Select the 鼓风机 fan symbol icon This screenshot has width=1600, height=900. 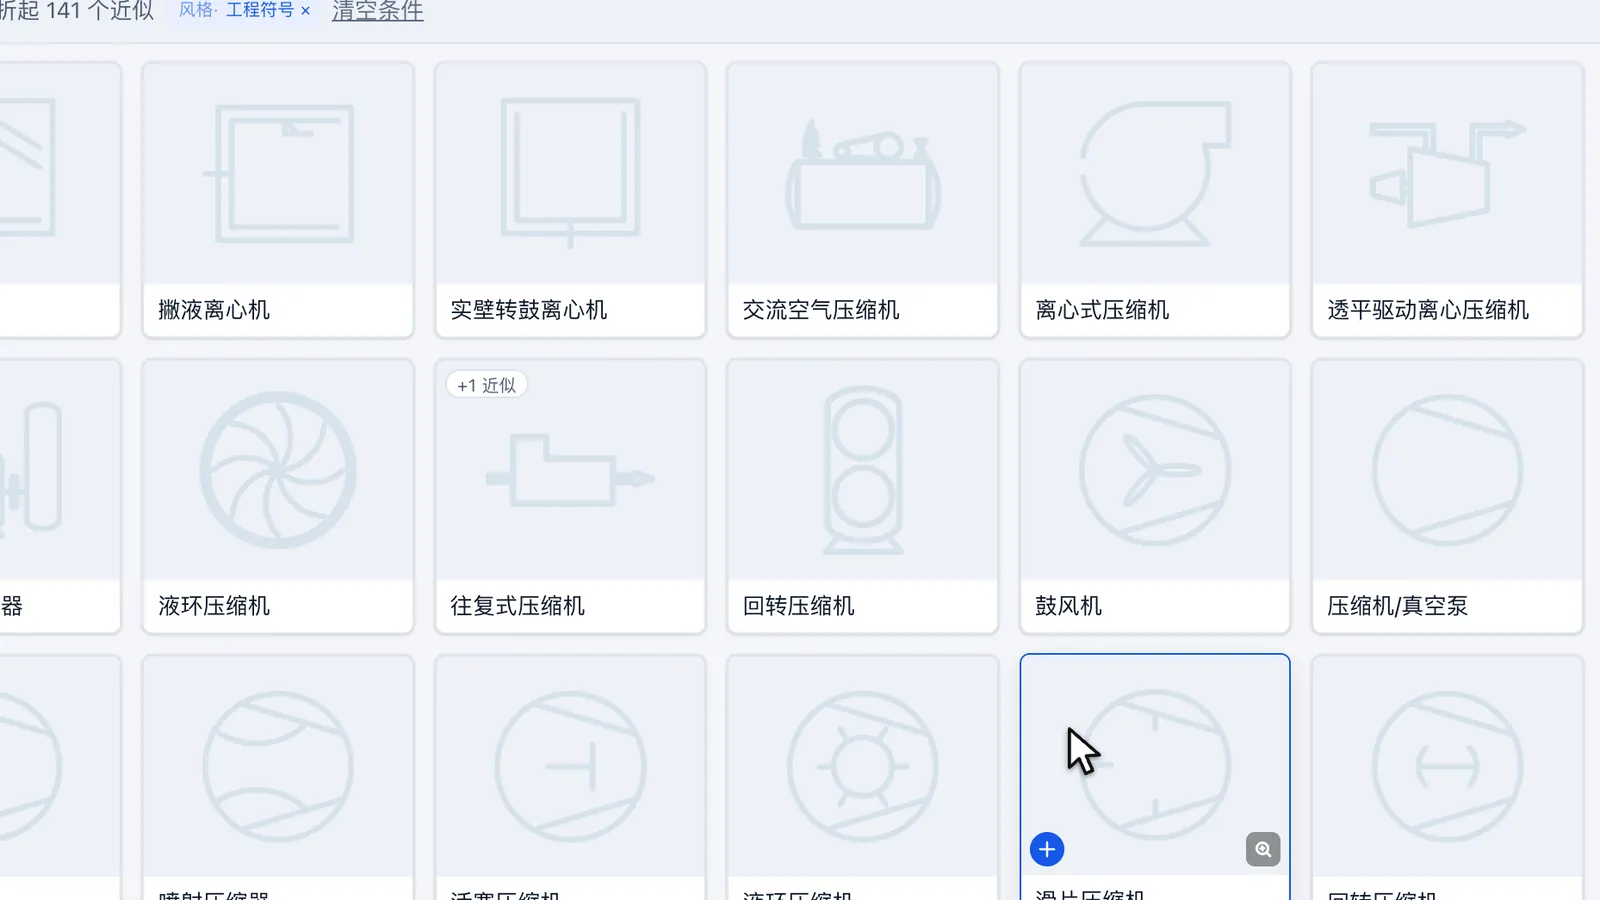point(1155,470)
